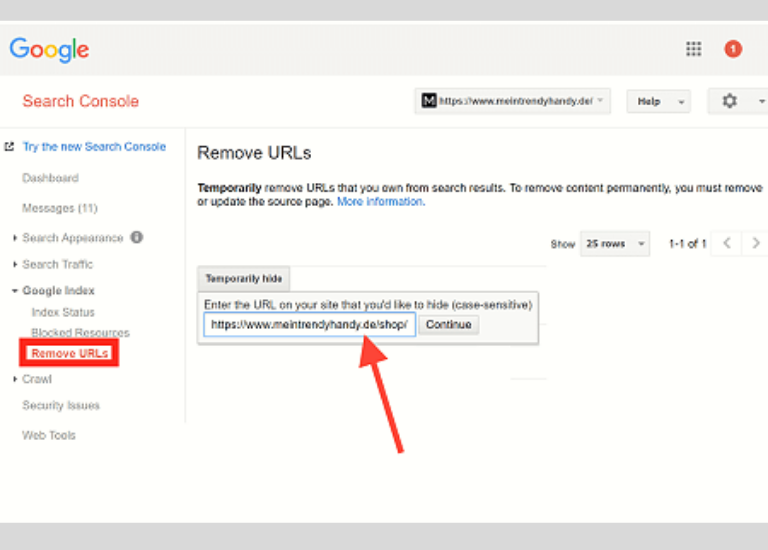Open the settings gear menu
The height and width of the screenshot is (550, 768).
point(729,101)
